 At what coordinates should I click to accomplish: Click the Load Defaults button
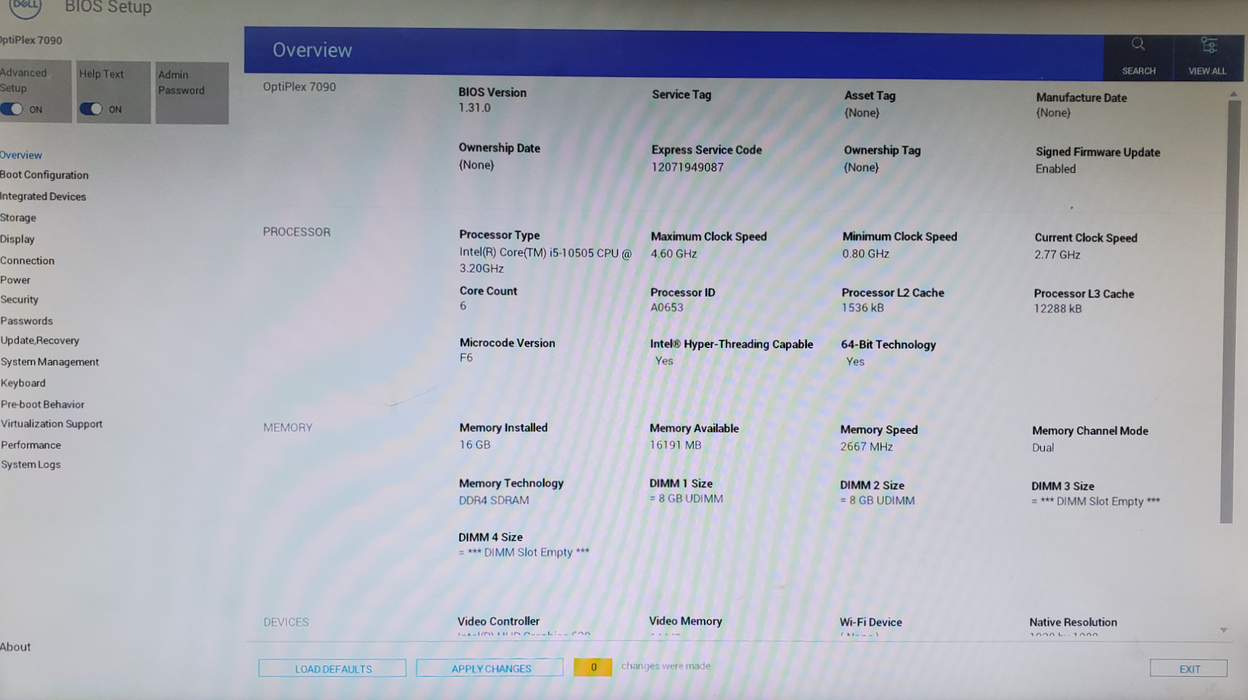(x=332, y=668)
